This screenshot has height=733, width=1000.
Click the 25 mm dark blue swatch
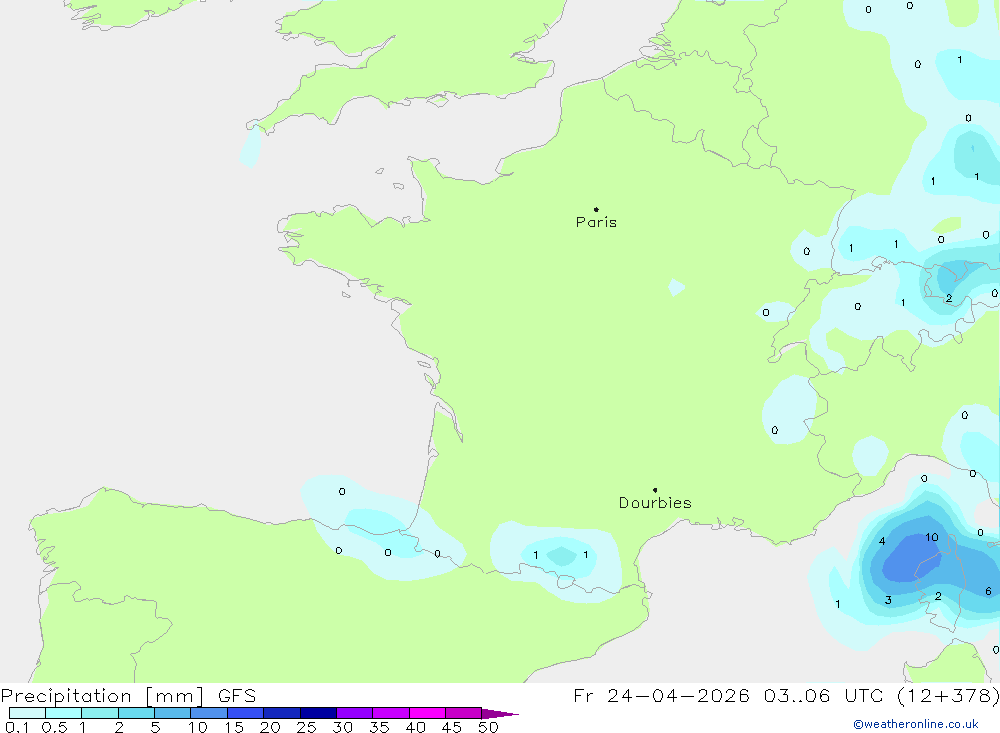click(x=318, y=713)
